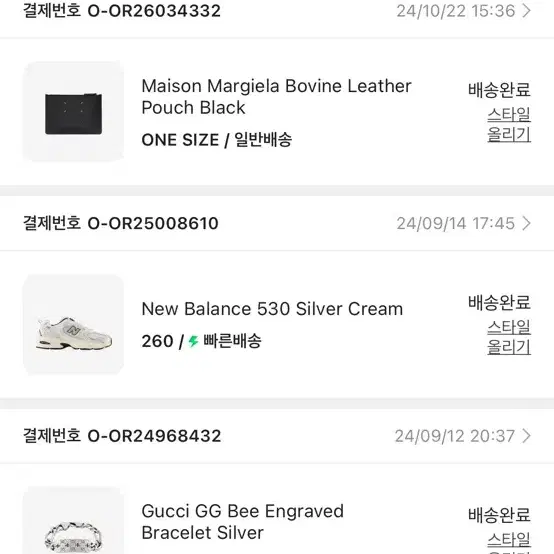Screen dimensions: 554x554
Task: Click 스타일 올리기 link for New Balance 530
Action: 509,337
